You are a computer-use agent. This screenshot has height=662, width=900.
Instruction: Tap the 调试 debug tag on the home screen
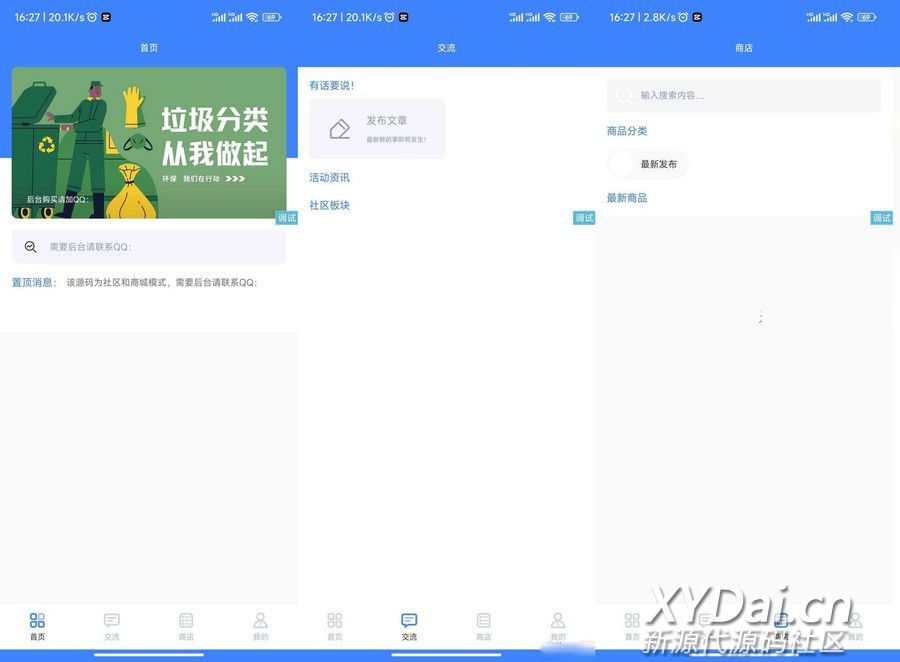287,218
